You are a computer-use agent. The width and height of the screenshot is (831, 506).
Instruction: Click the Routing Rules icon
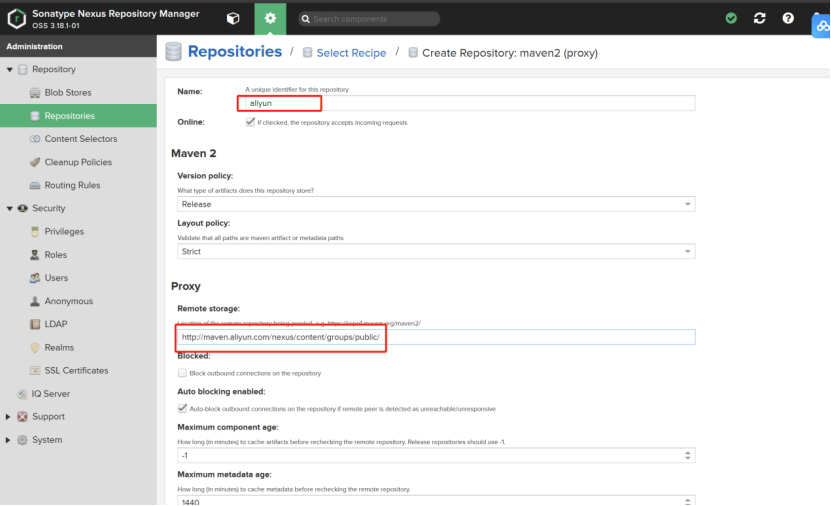point(35,185)
